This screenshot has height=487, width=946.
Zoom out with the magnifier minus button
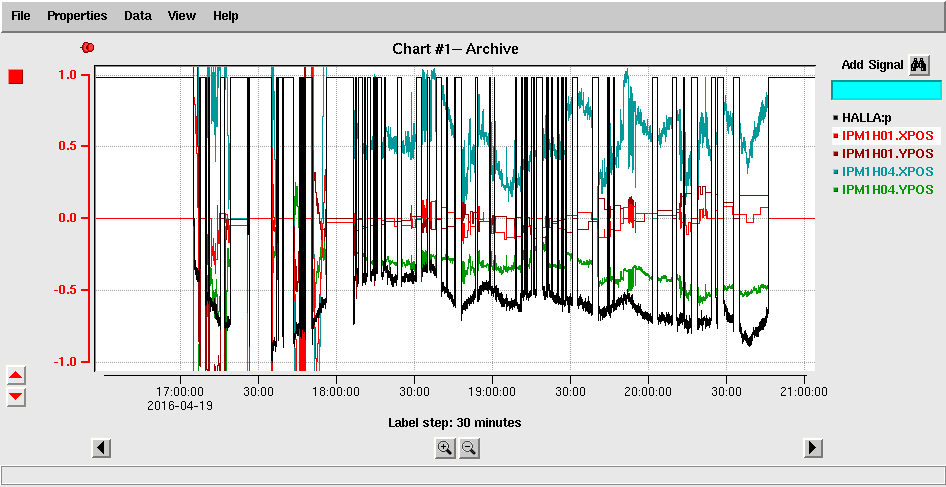[469, 448]
